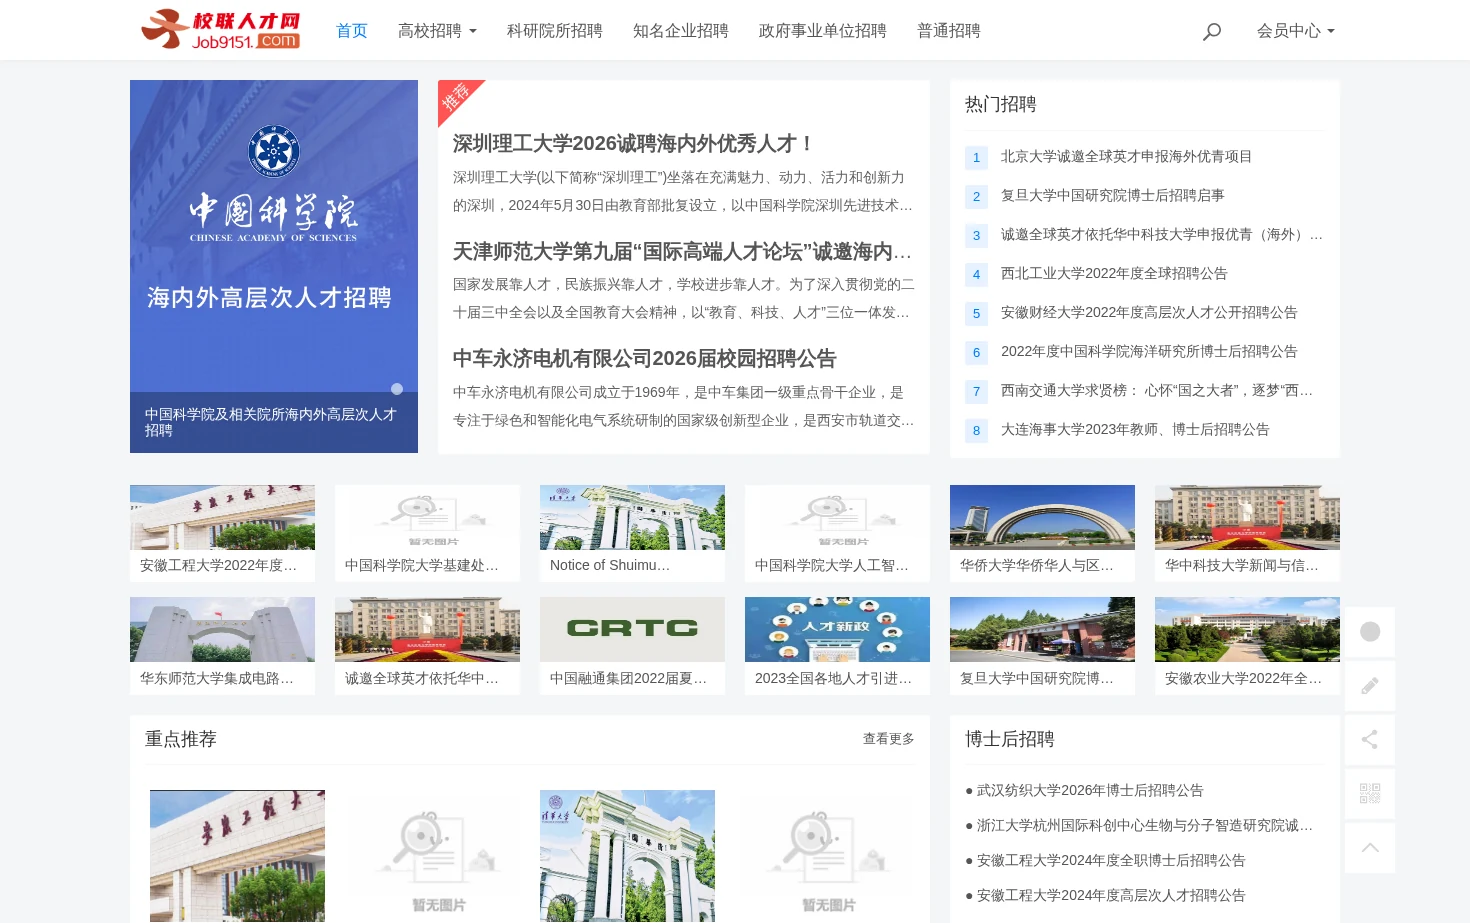Open 武汉纺织大学2026年博士后招聘公告
Screen dimensions: 1470x923
(1090, 791)
